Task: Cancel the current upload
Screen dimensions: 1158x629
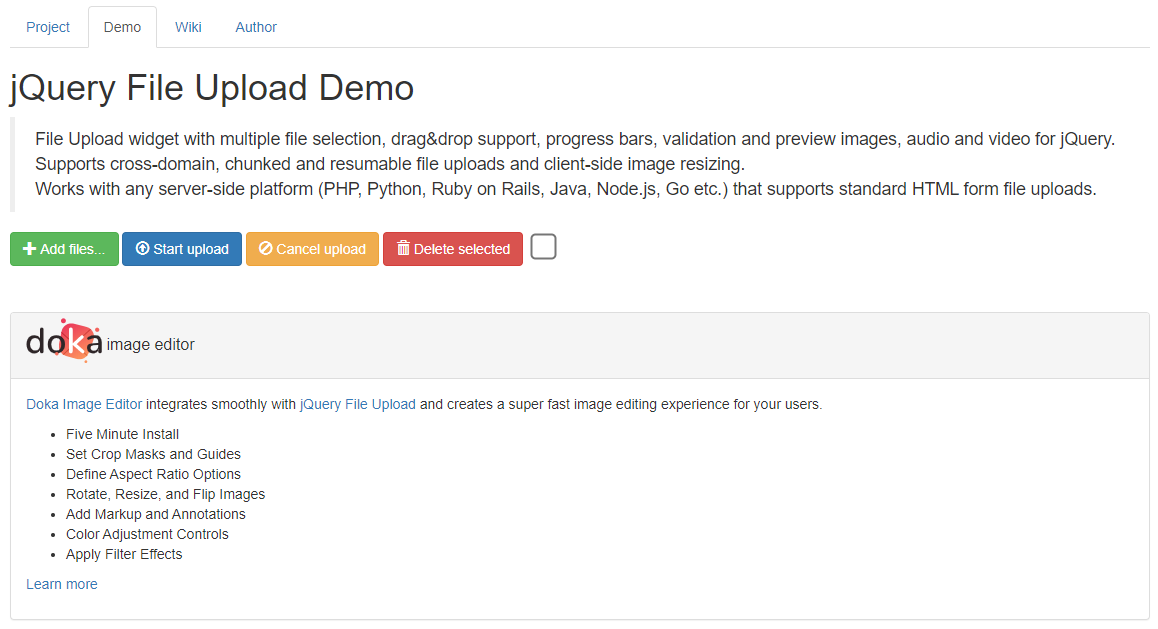Action: pos(312,249)
